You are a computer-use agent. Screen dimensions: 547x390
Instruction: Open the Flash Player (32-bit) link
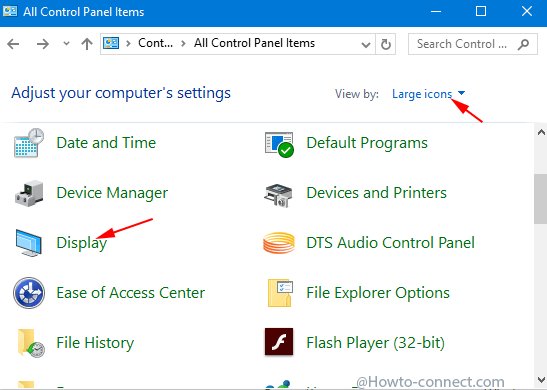click(x=375, y=343)
